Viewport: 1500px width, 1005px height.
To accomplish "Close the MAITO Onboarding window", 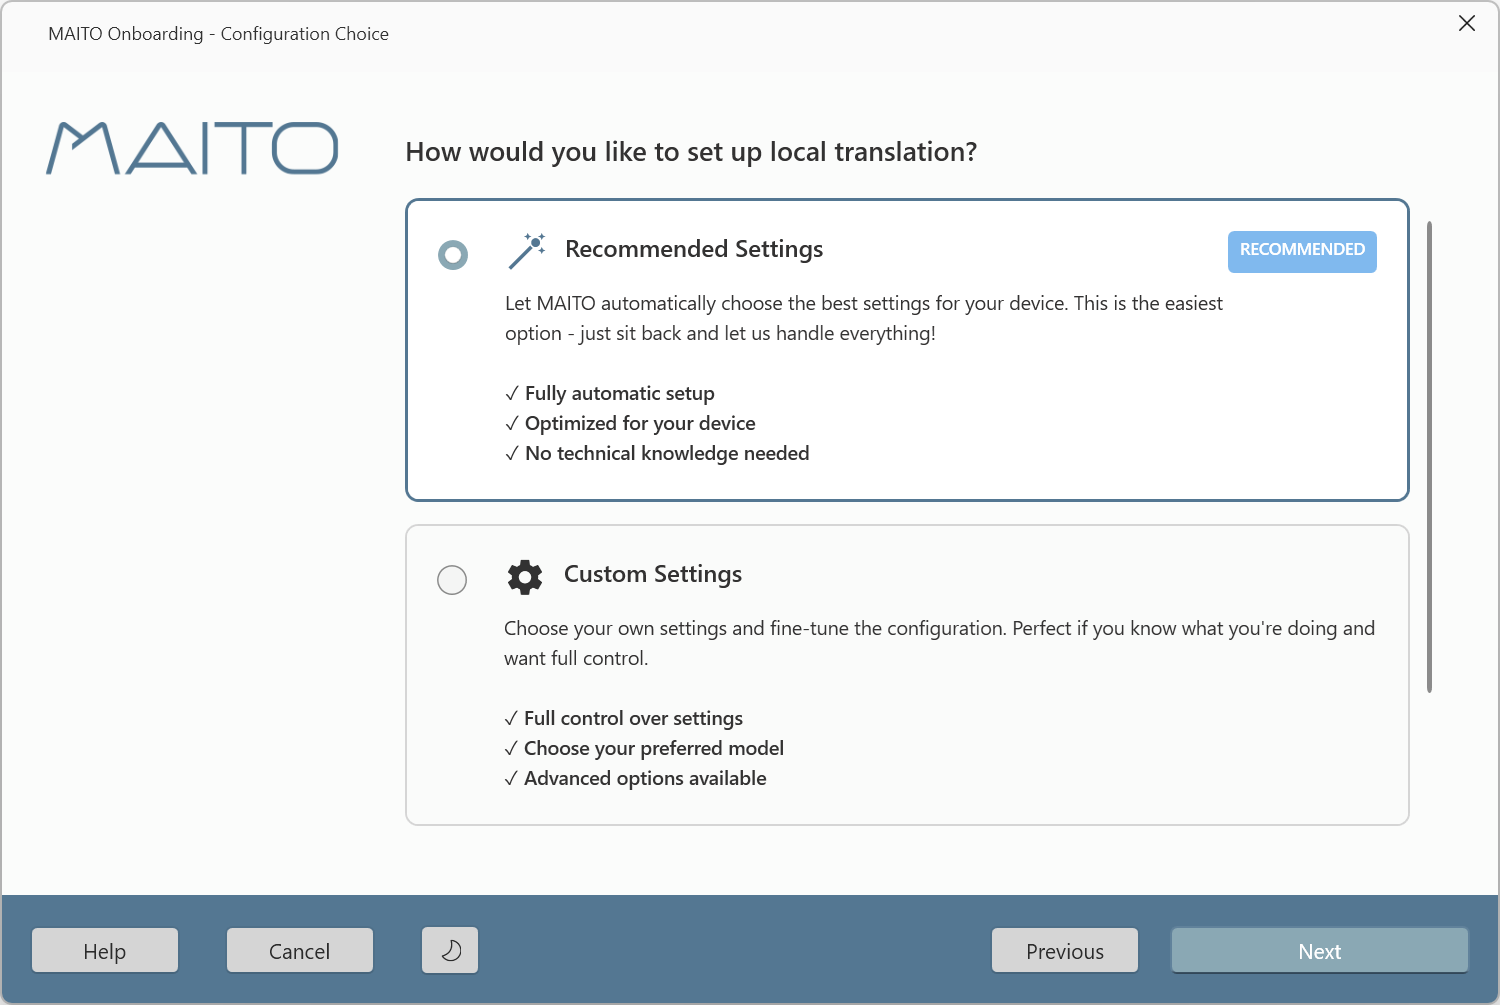I will pos(1467,23).
